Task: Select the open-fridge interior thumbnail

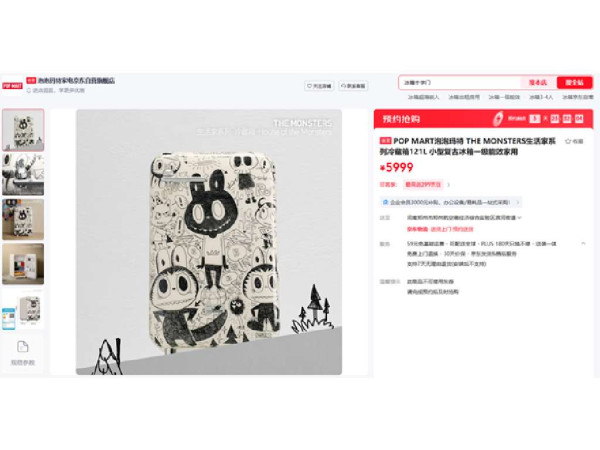Action: tap(23, 264)
